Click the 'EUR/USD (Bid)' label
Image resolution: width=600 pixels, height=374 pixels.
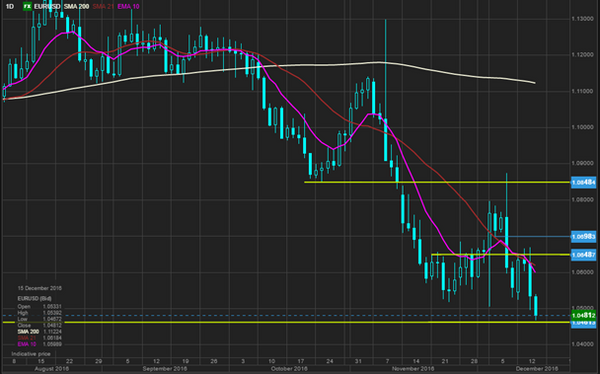34,298
